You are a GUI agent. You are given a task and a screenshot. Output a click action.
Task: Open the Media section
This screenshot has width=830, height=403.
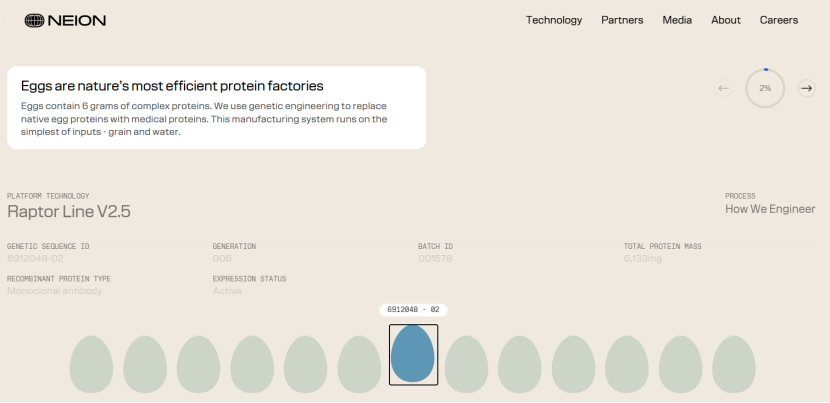pyautogui.click(x=677, y=20)
